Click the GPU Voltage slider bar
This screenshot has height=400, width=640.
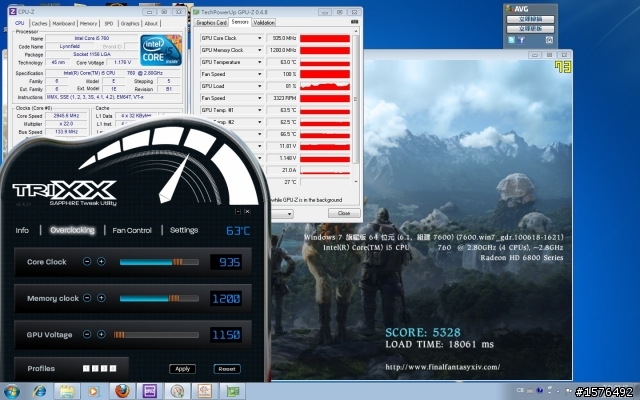tap(156, 335)
